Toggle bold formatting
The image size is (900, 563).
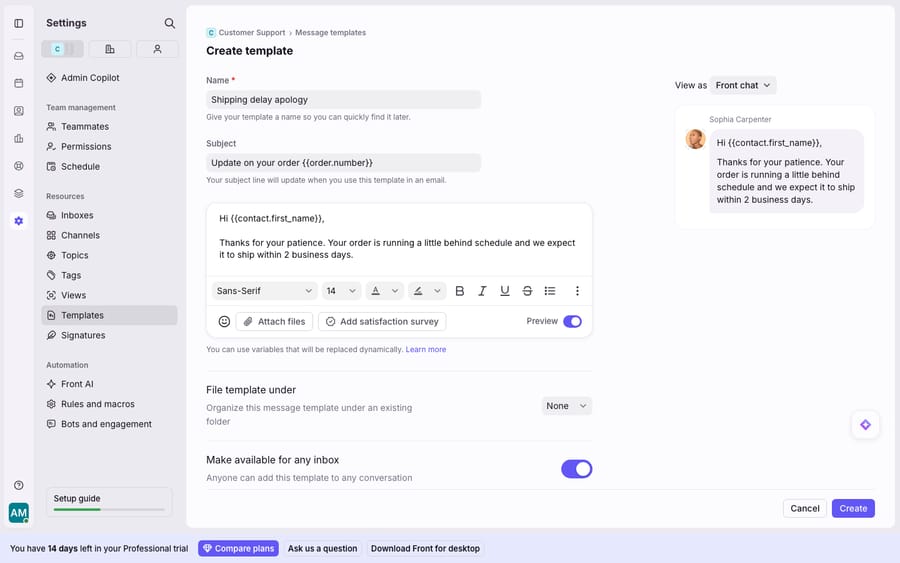[460, 291]
